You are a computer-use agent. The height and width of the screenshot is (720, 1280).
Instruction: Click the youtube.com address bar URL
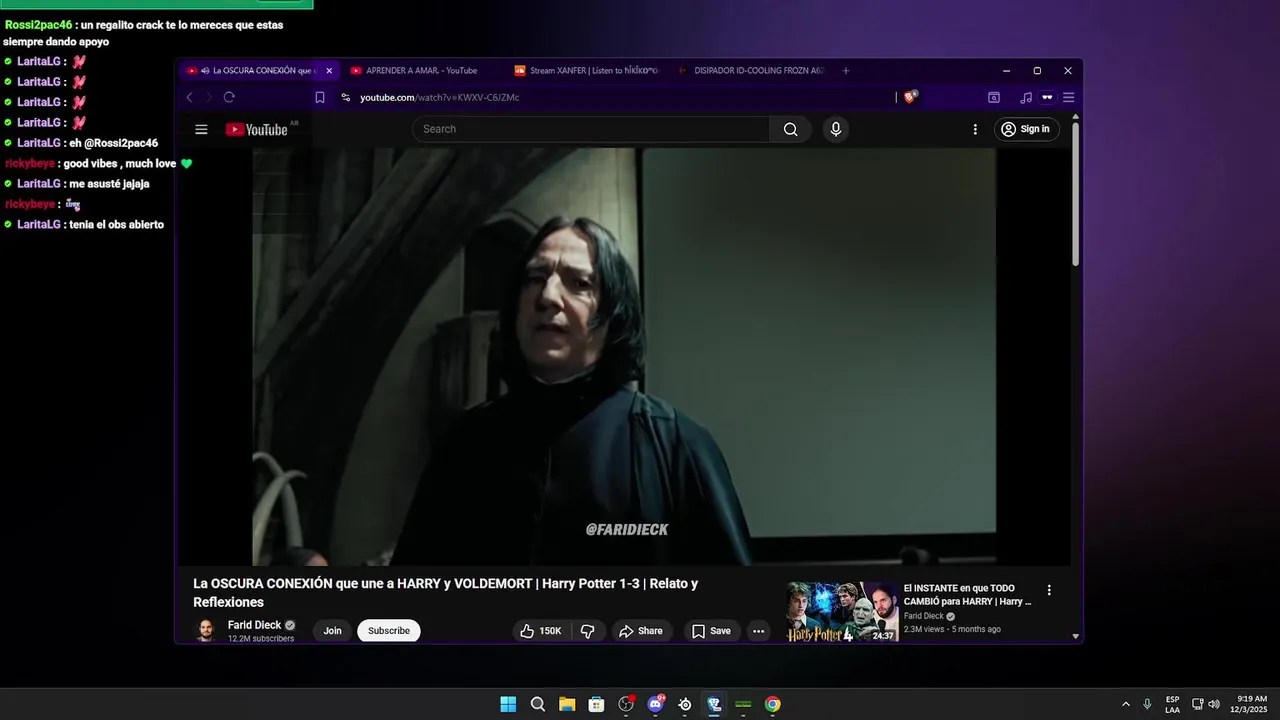440,97
